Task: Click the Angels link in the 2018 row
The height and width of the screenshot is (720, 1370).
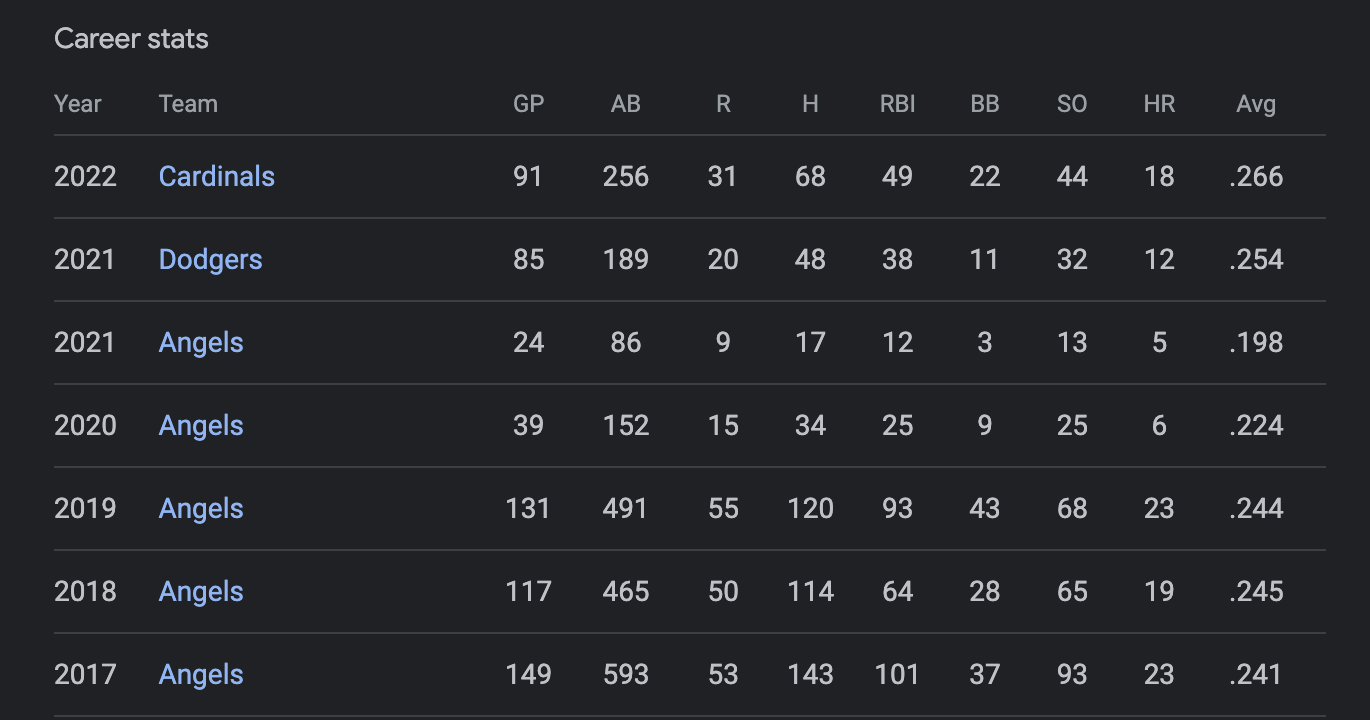Action: (x=201, y=592)
